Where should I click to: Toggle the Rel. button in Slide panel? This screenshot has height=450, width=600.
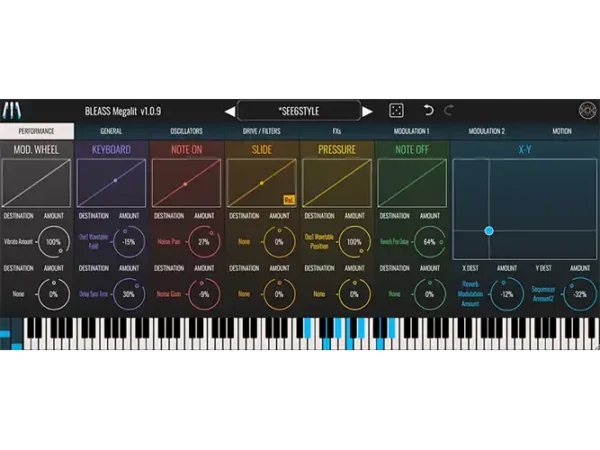289,200
